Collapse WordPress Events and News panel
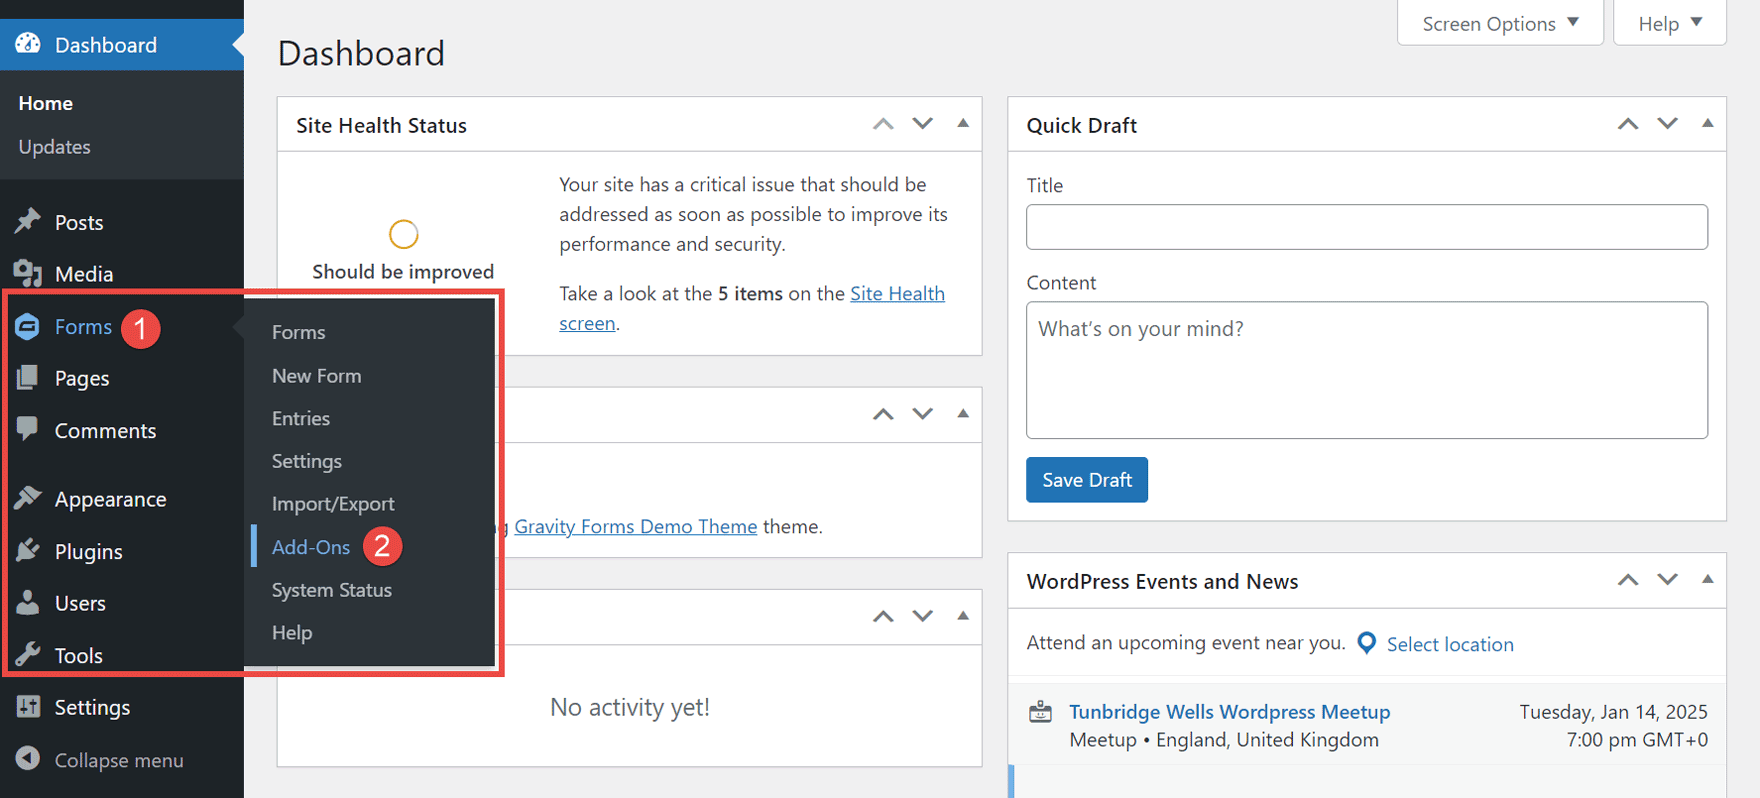This screenshot has height=798, width=1760. [x=1708, y=580]
